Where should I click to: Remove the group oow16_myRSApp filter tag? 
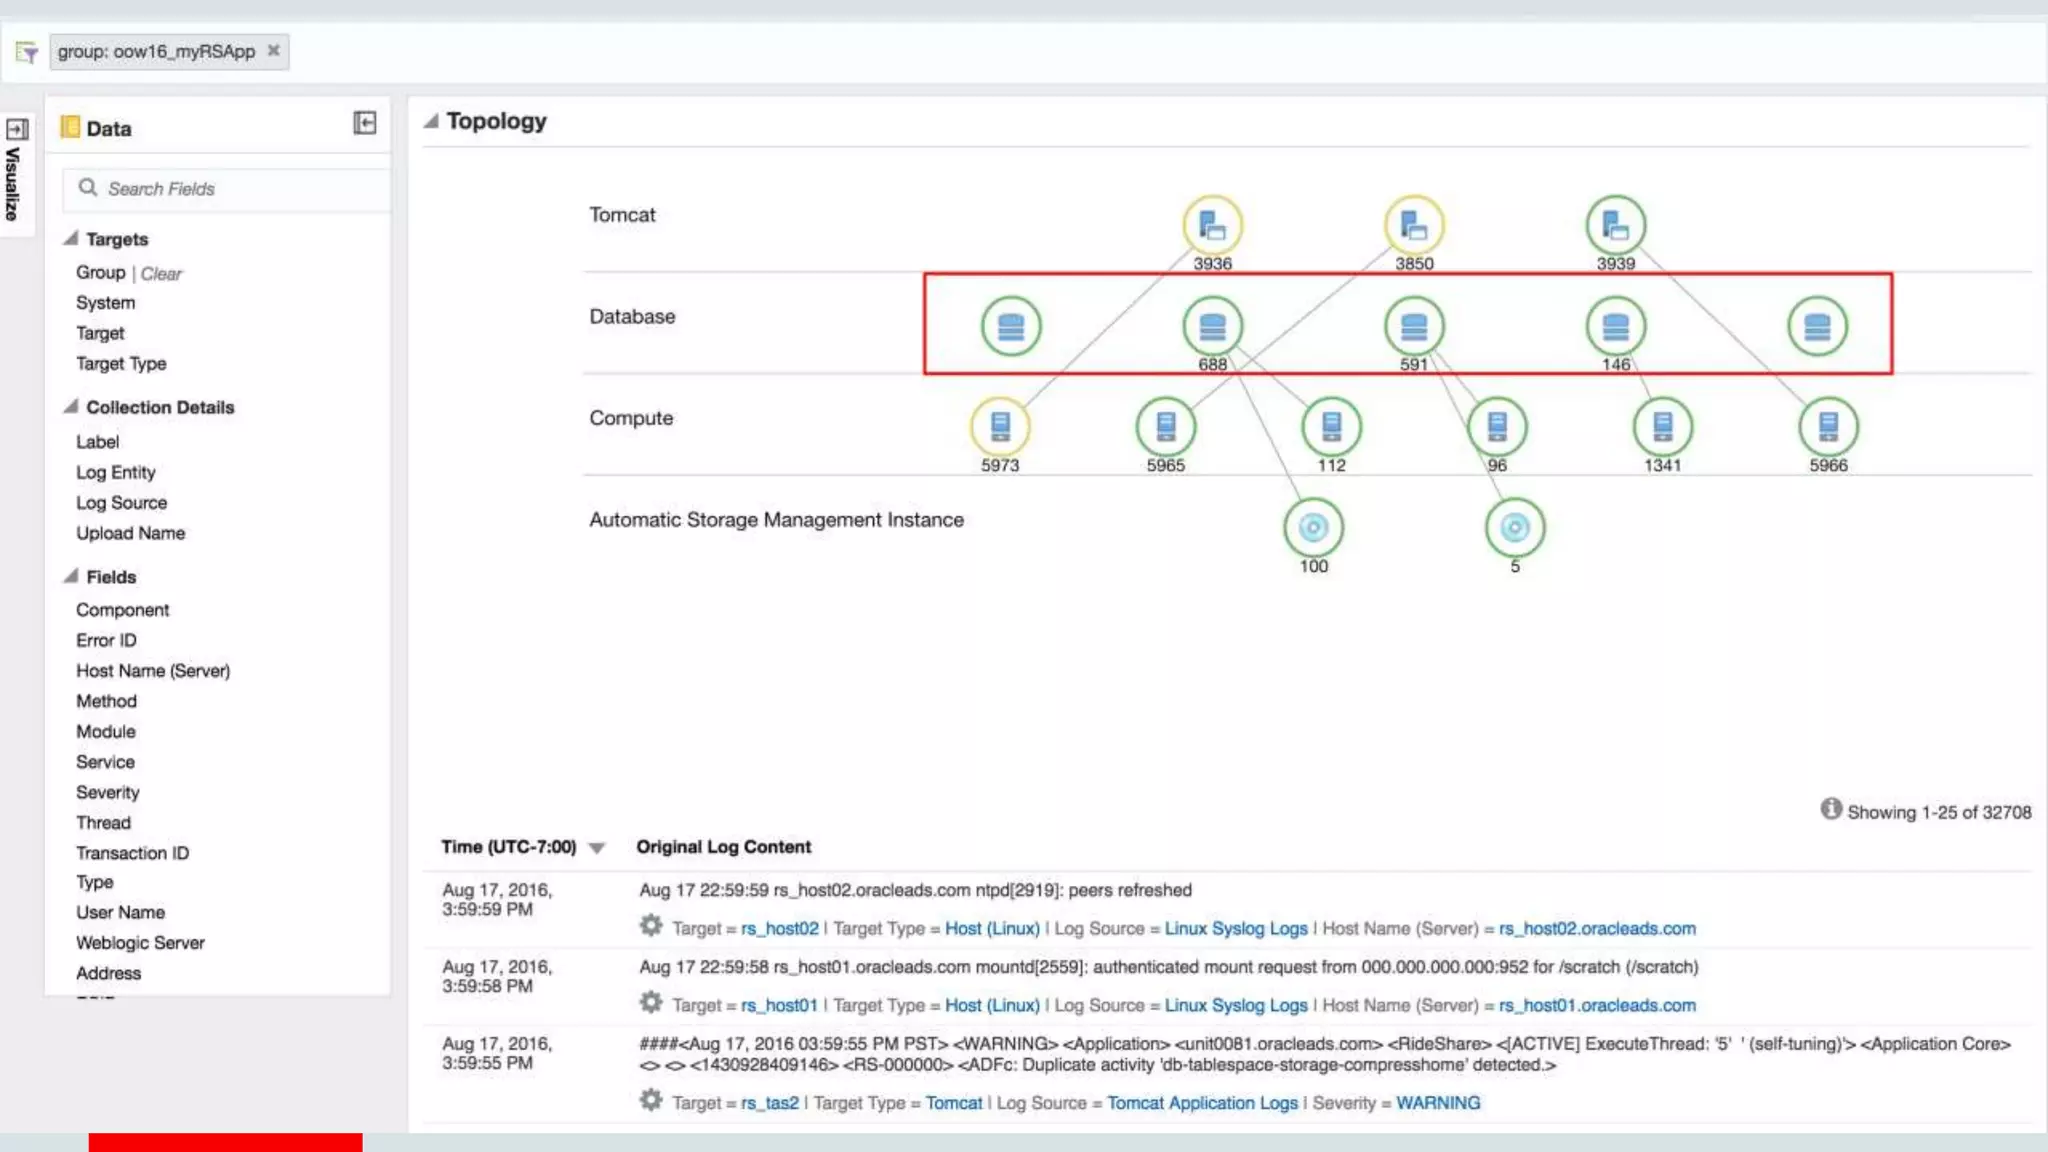(273, 51)
